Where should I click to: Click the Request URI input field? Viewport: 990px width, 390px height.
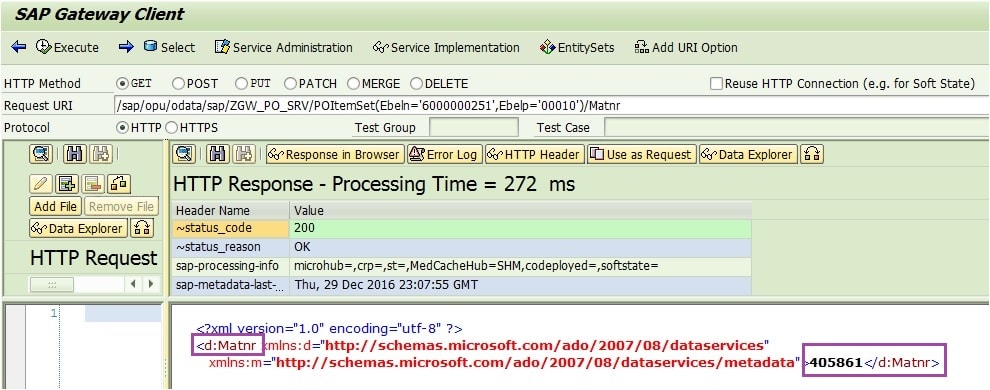pyautogui.click(x=552, y=105)
